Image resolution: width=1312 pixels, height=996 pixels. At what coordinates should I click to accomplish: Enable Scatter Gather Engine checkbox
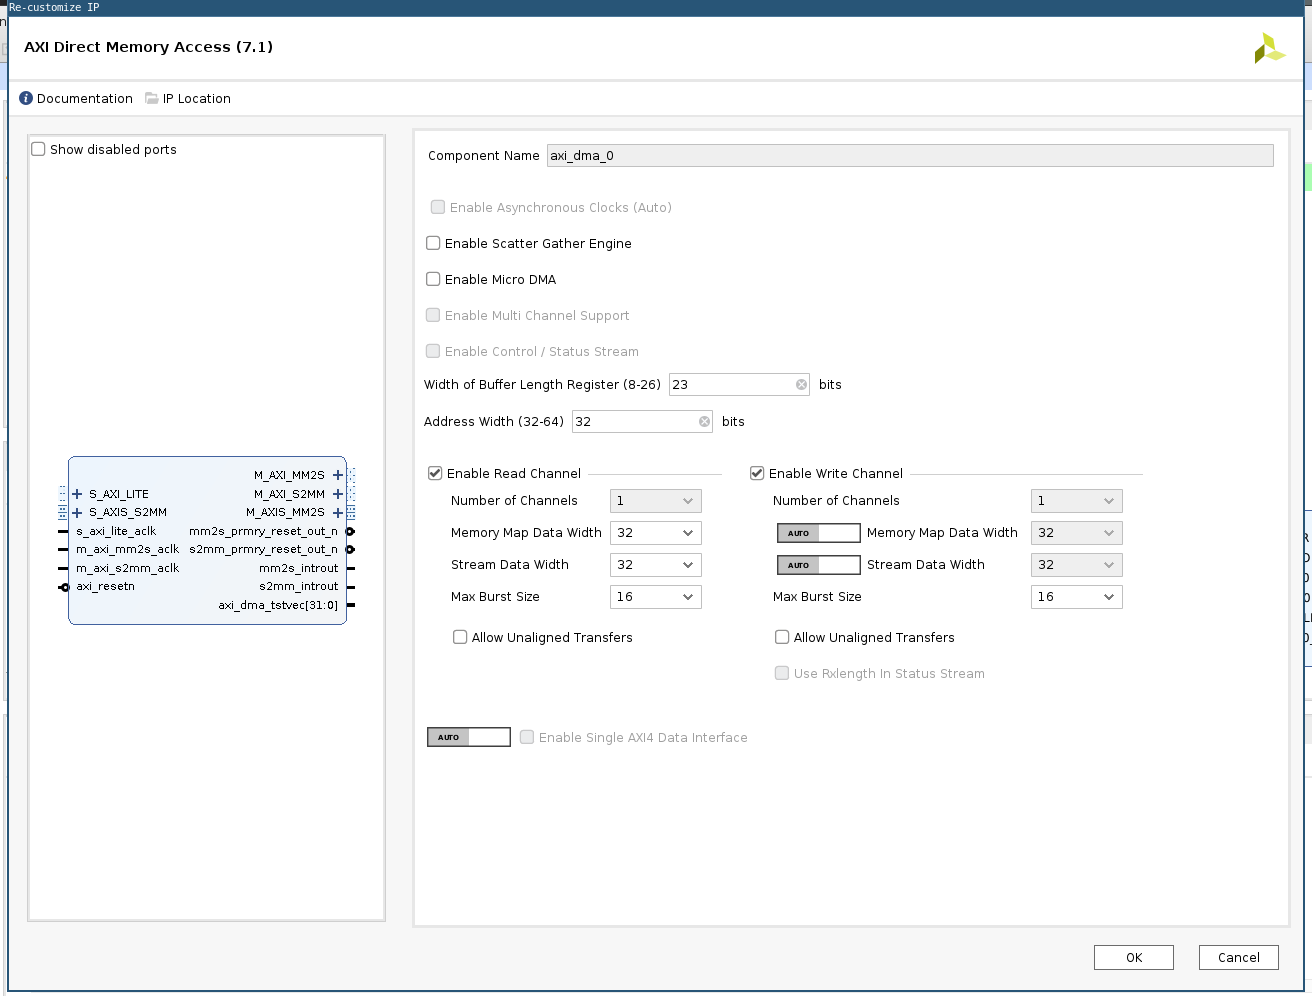[x=434, y=243]
